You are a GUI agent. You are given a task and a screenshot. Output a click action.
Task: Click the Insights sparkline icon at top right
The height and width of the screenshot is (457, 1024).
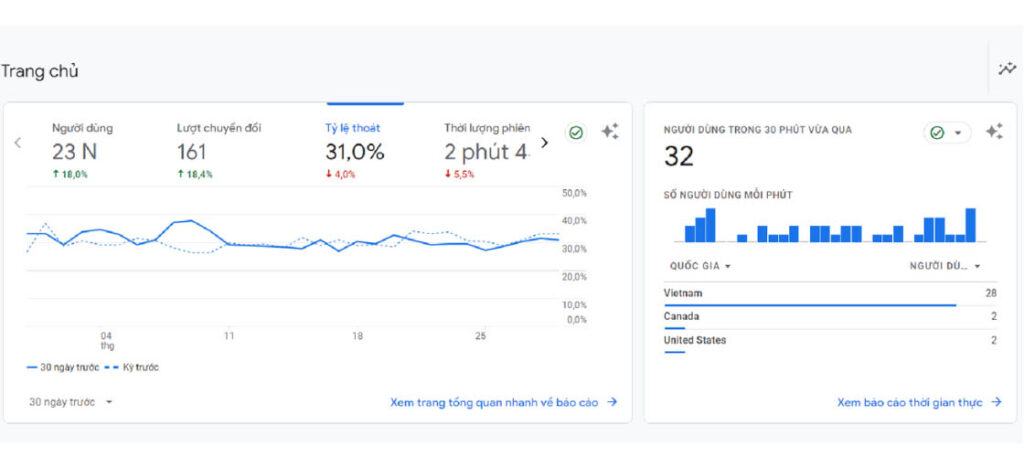coord(1007,69)
